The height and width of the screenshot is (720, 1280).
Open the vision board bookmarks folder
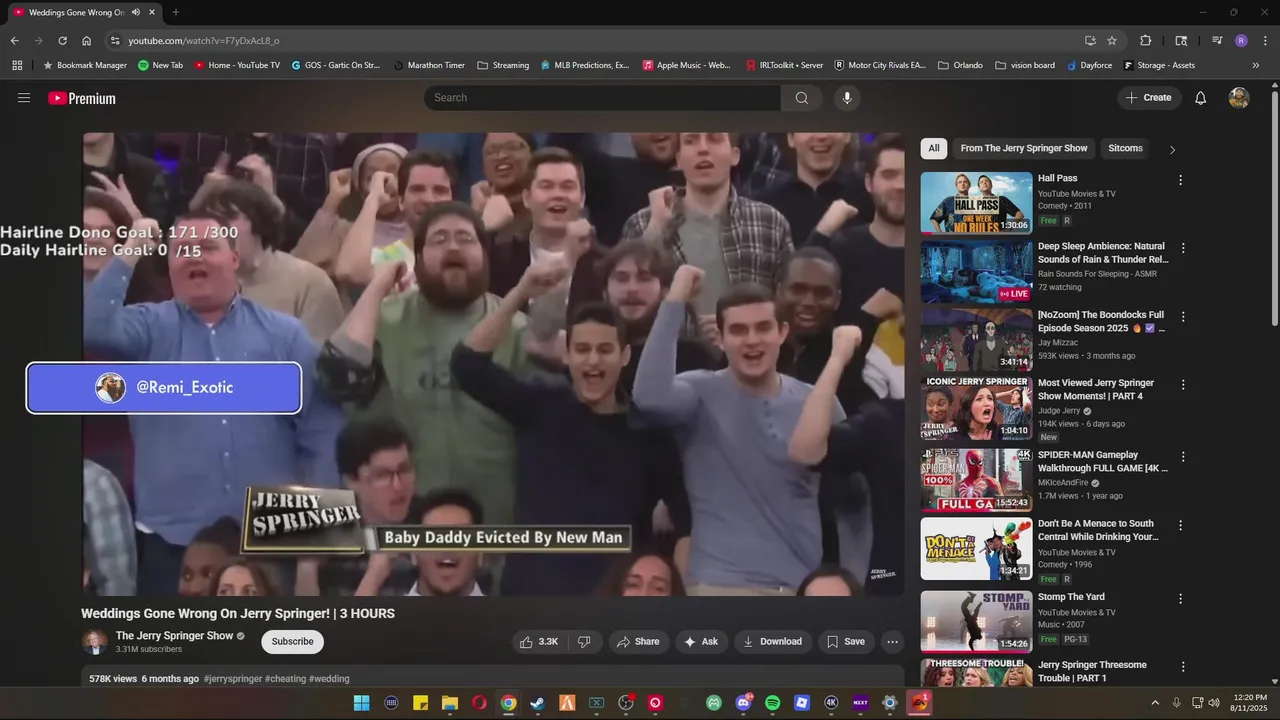tap(1025, 65)
